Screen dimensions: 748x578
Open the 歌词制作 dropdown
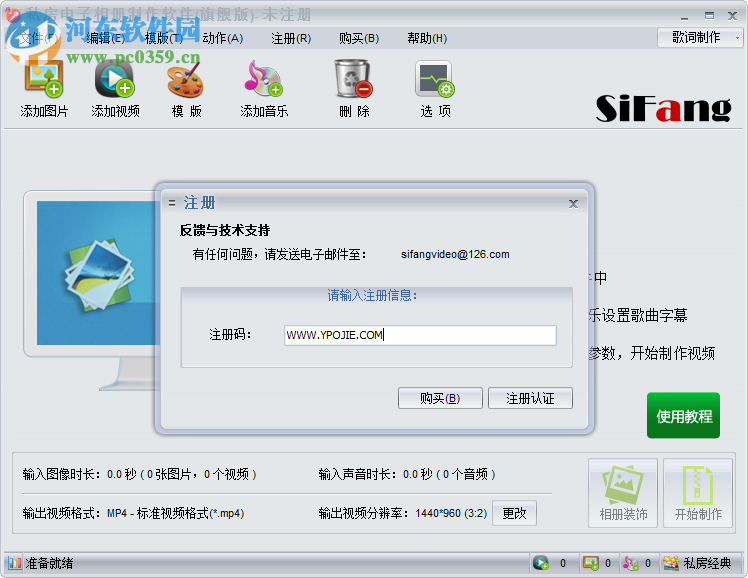pos(700,38)
